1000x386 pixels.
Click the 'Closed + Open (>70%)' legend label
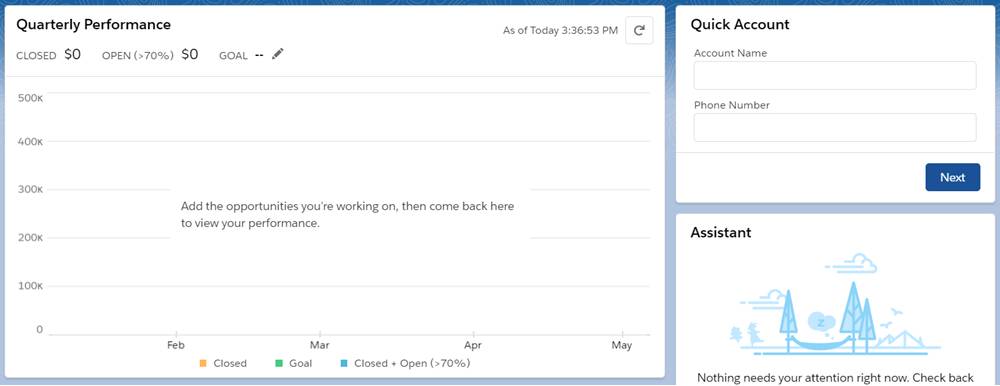tap(412, 364)
